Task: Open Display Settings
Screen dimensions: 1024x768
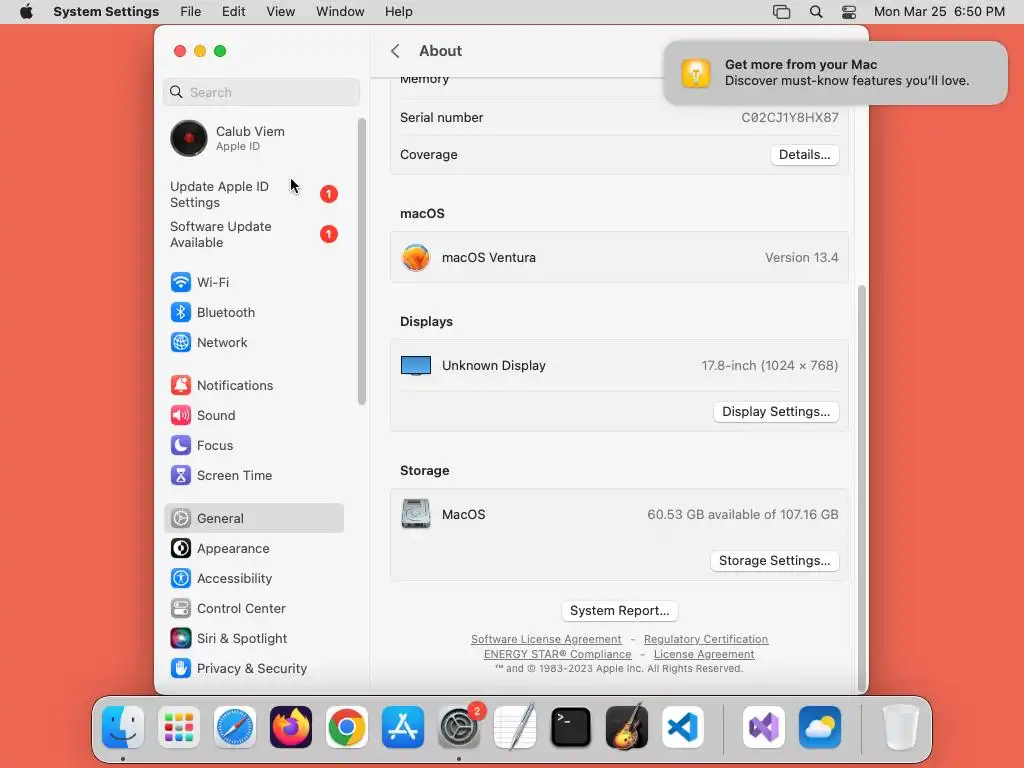Action: point(776,412)
